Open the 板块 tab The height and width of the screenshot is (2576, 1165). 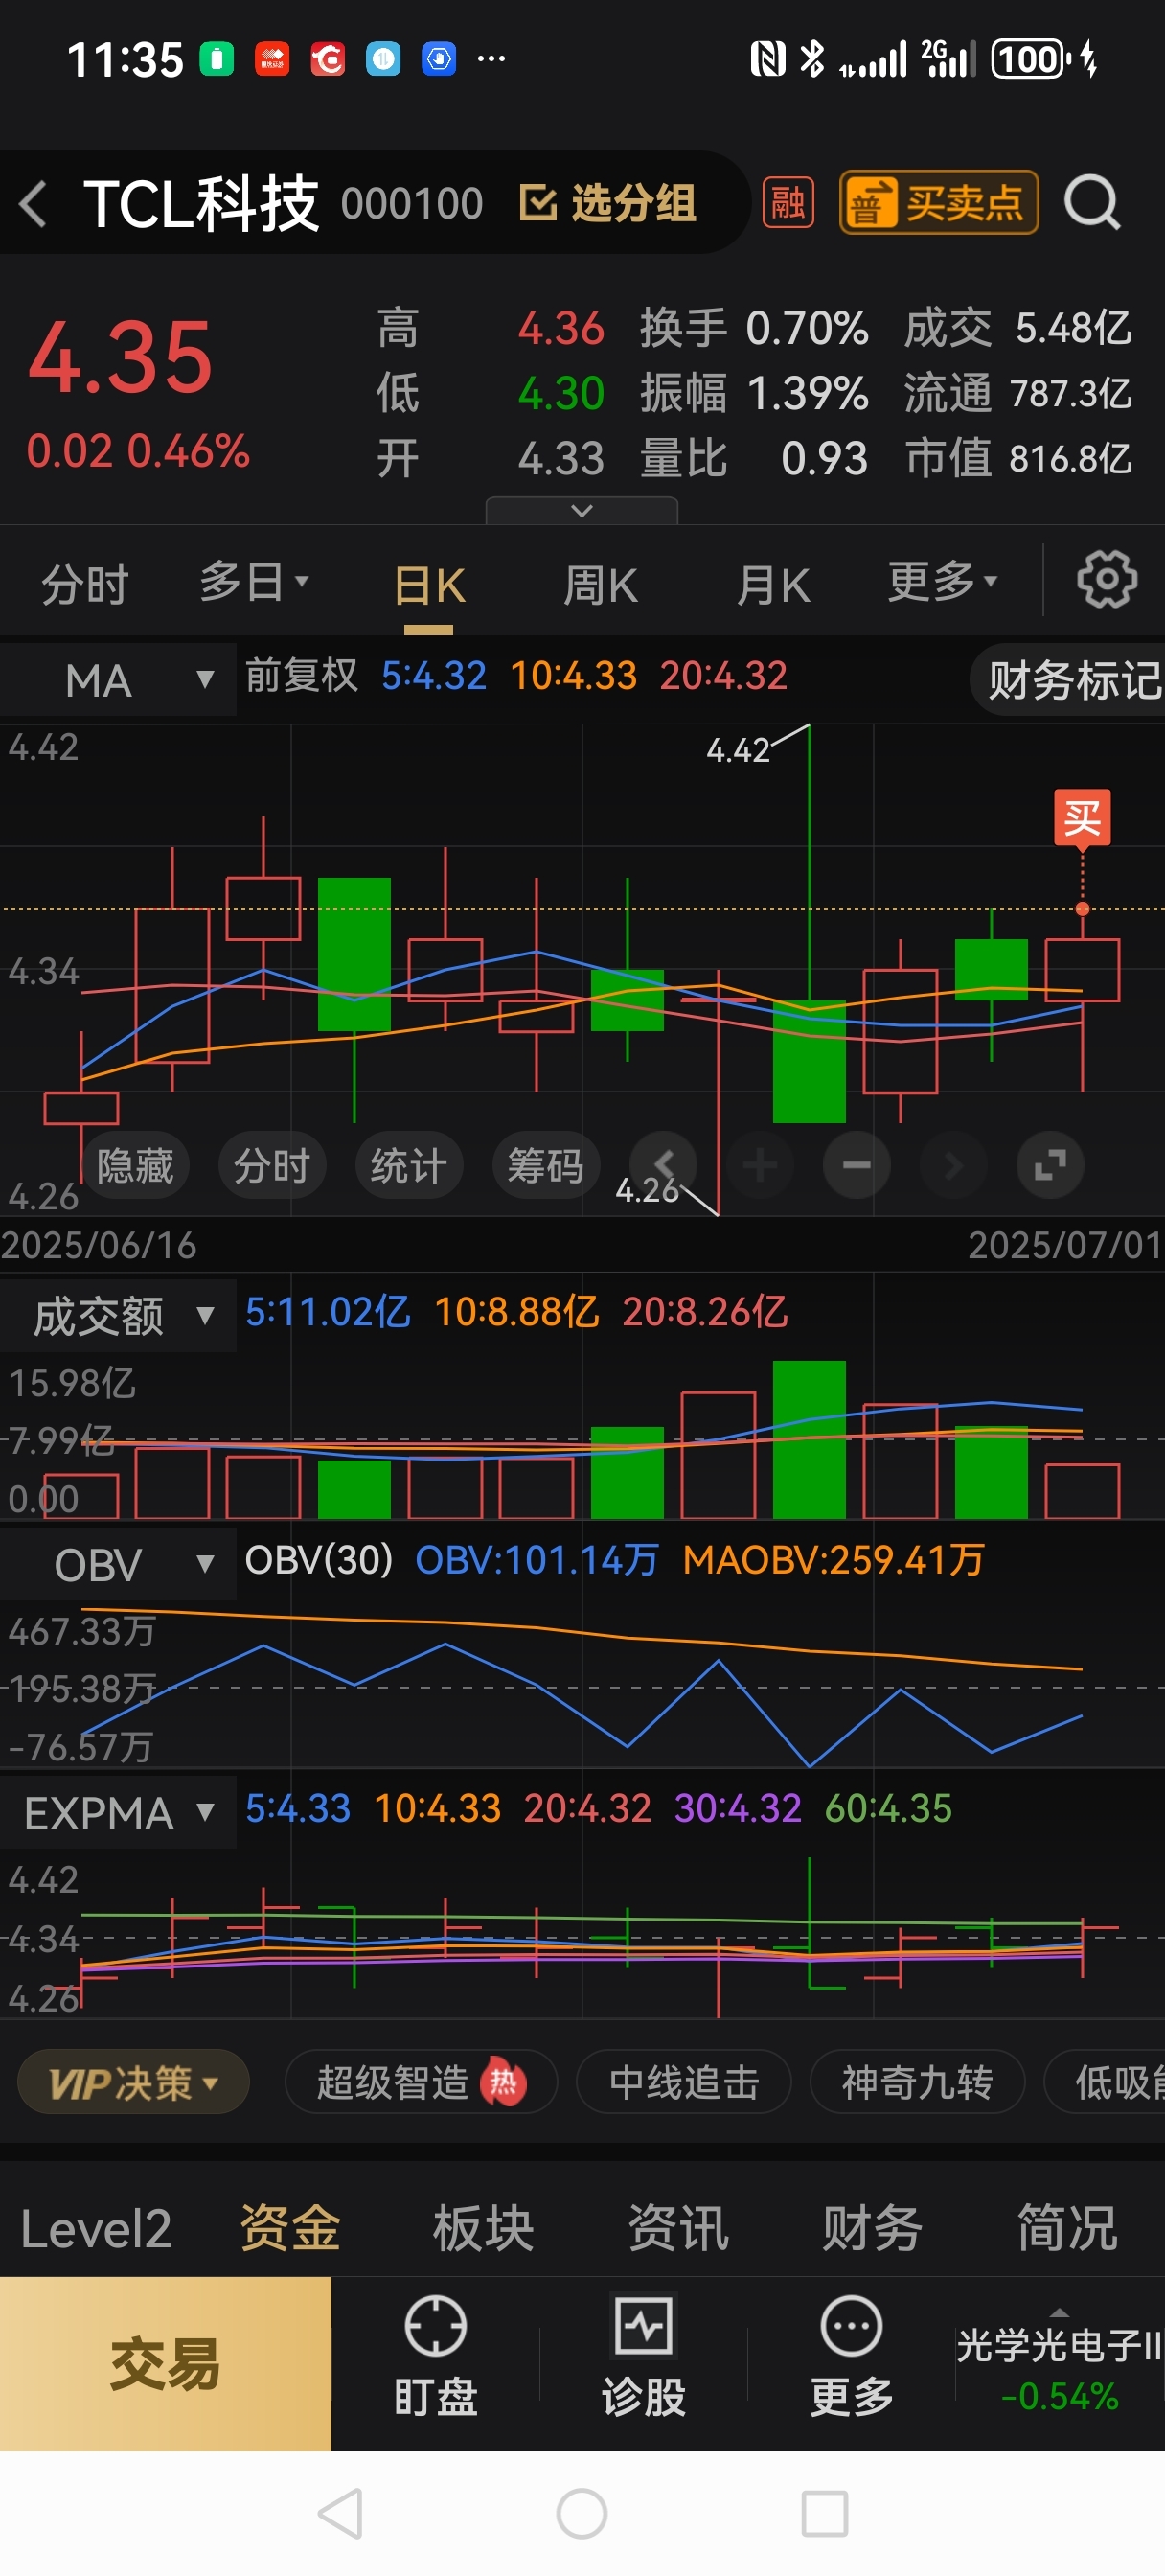(x=483, y=2229)
